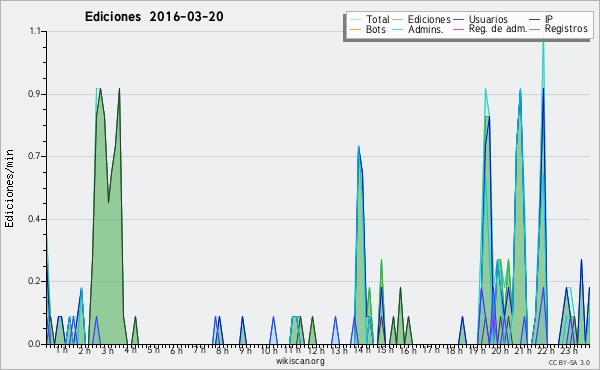
Task: Click the '8 h' x-axis label
Action: 222,350
